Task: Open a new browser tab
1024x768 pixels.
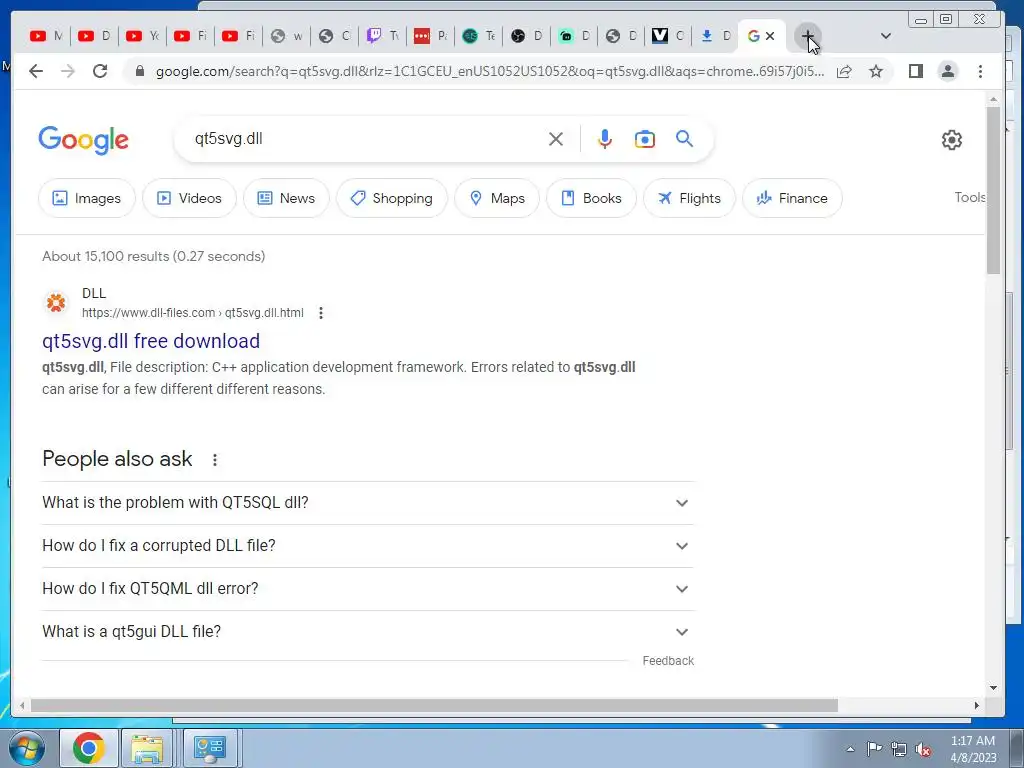Action: (807, 36)
